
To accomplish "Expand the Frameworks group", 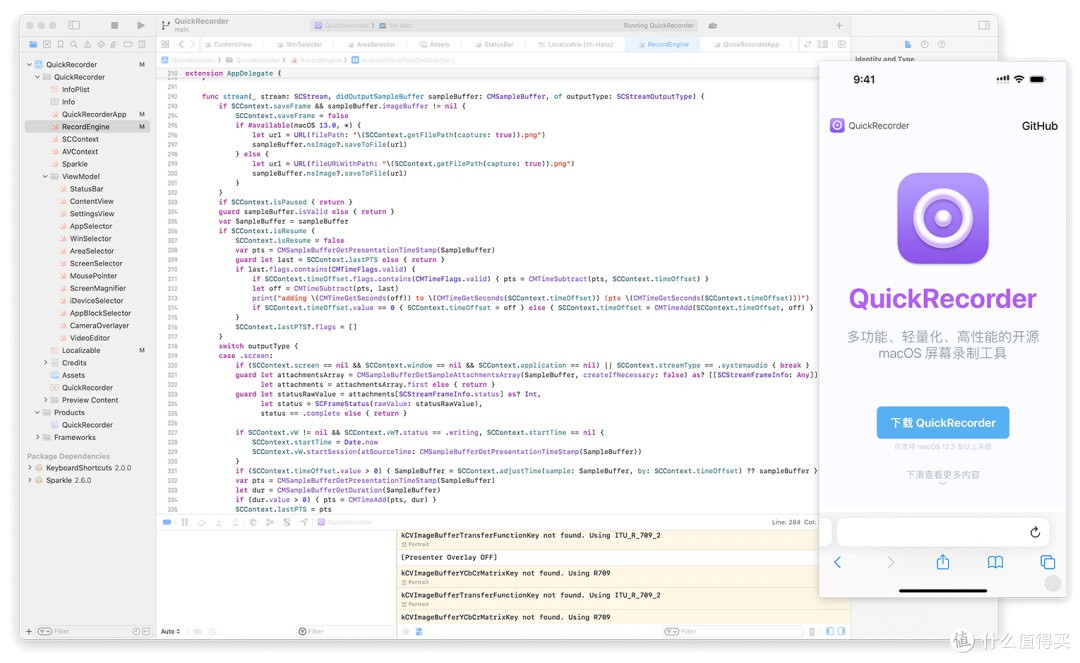I will click(38, 437).
